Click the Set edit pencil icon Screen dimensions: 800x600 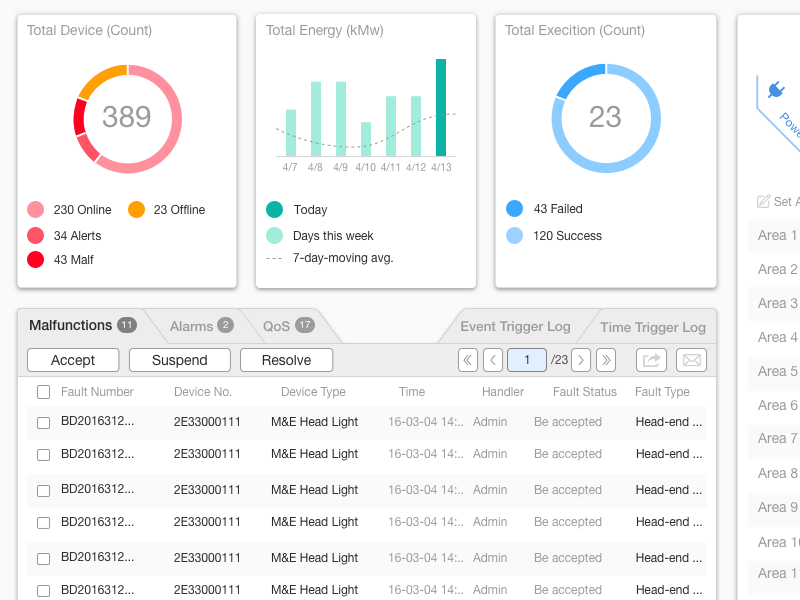(763, 202)
